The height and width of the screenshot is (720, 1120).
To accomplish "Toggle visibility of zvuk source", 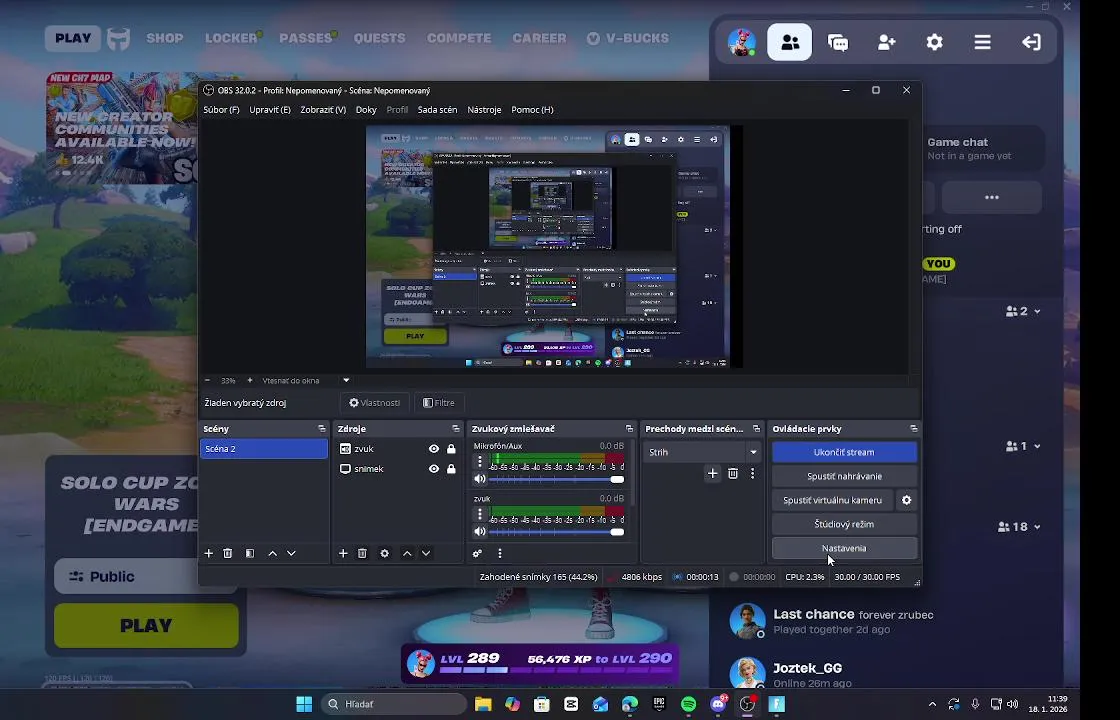I will 434,449.
